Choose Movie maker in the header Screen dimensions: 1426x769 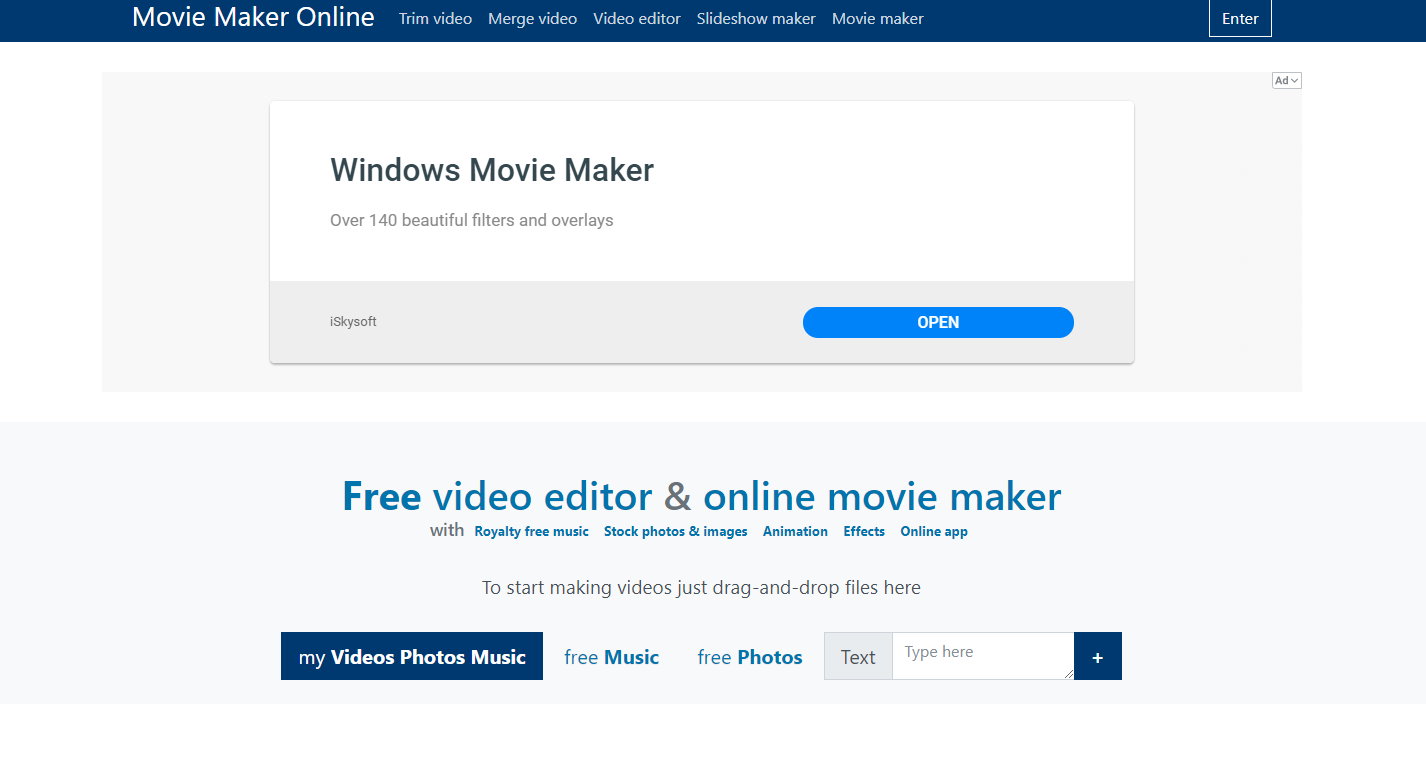(878, 18)
